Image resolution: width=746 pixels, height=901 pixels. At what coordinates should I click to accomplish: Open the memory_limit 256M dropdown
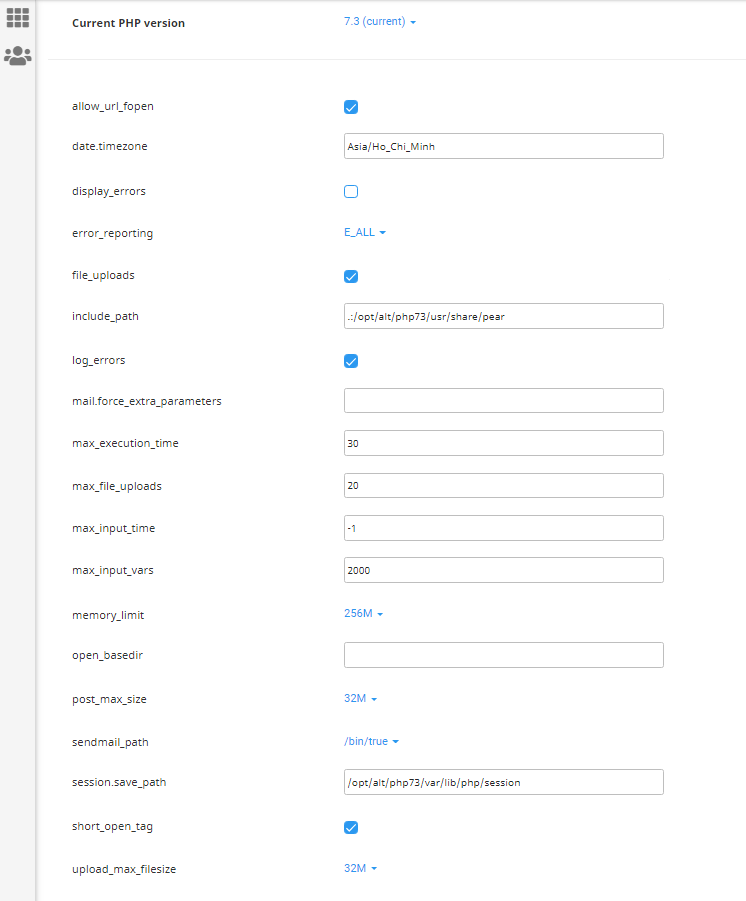click(363, 613)
